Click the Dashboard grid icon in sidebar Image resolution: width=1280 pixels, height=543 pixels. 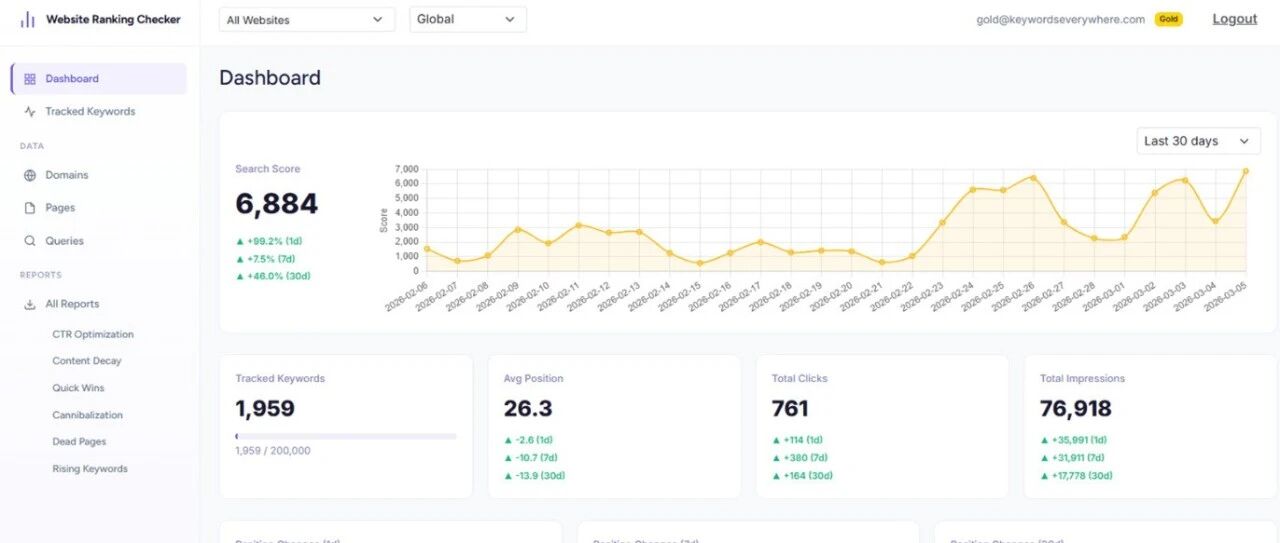click(30, 79)
